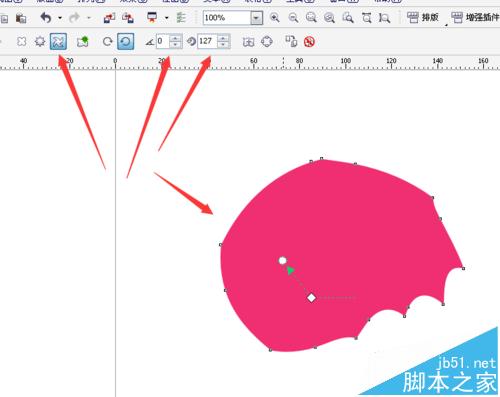The width and height of the screenshot is (500, 397).
Task: Click the Zoom Out magnifier
Action: (x=293, y=17)
